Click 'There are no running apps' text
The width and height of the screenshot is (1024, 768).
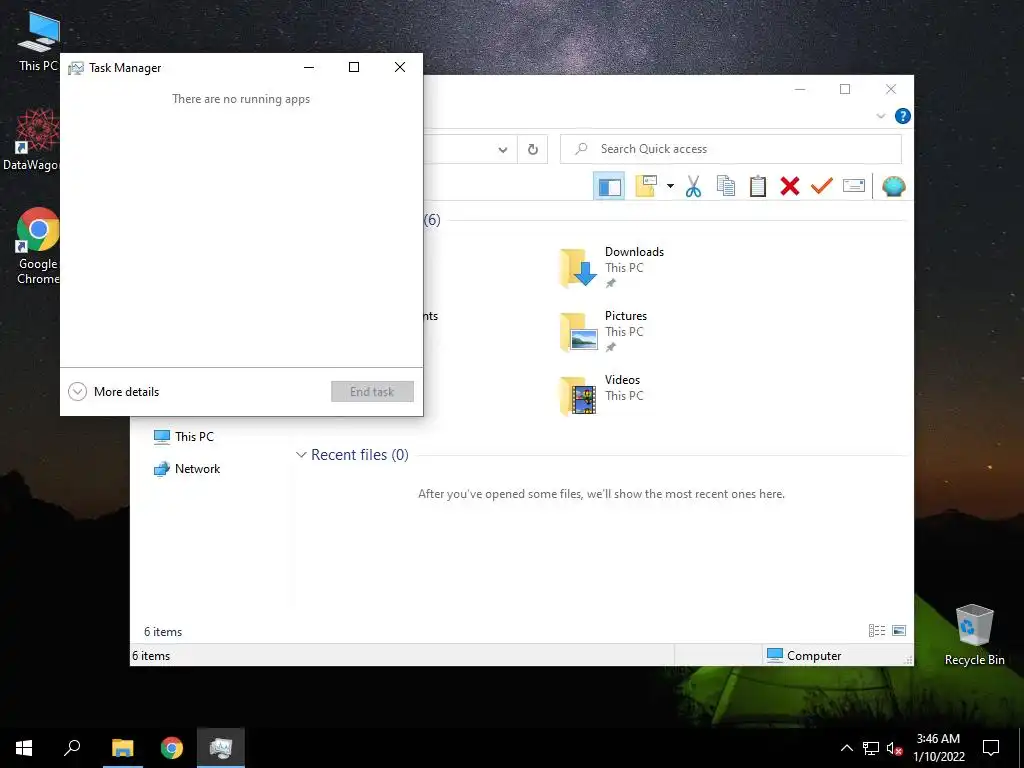pos(241,99)
